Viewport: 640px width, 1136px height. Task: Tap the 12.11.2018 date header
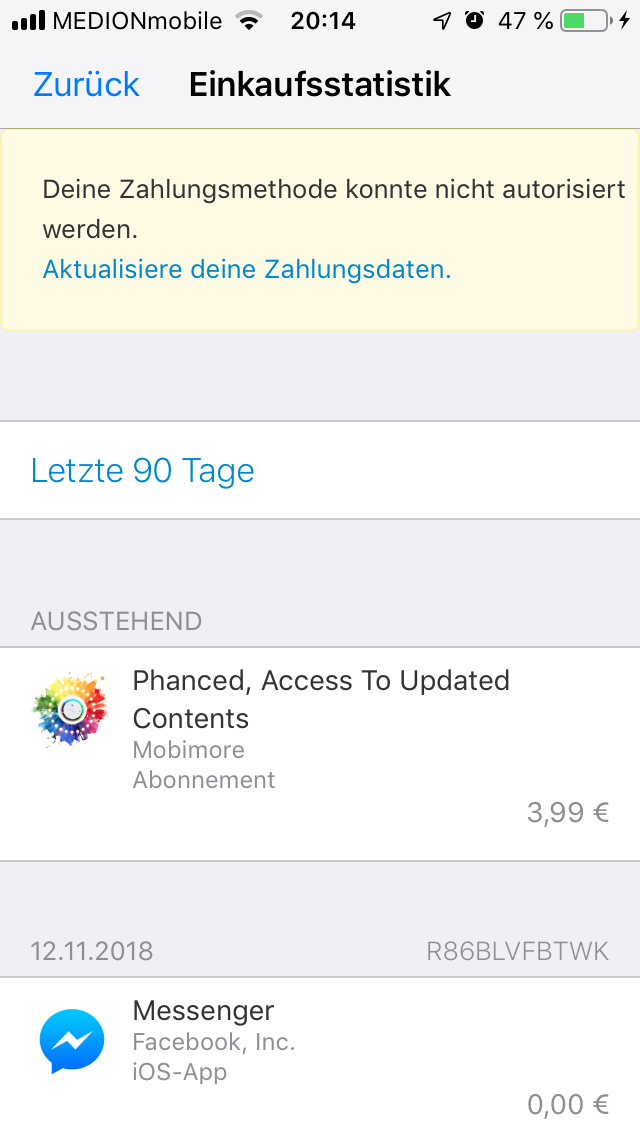[92, 950]
